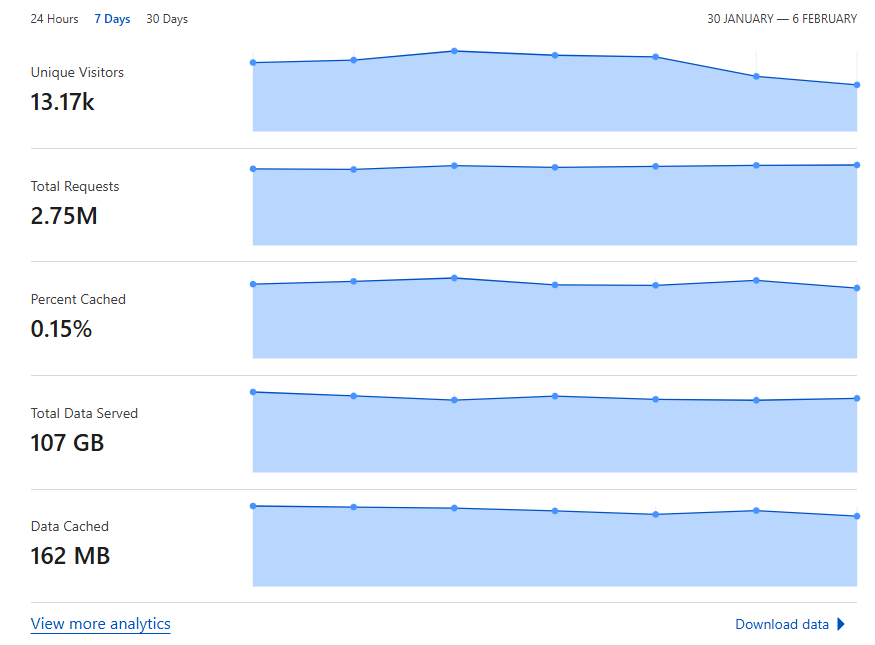Click the 162 MB Data Cached value

point(70,556)
